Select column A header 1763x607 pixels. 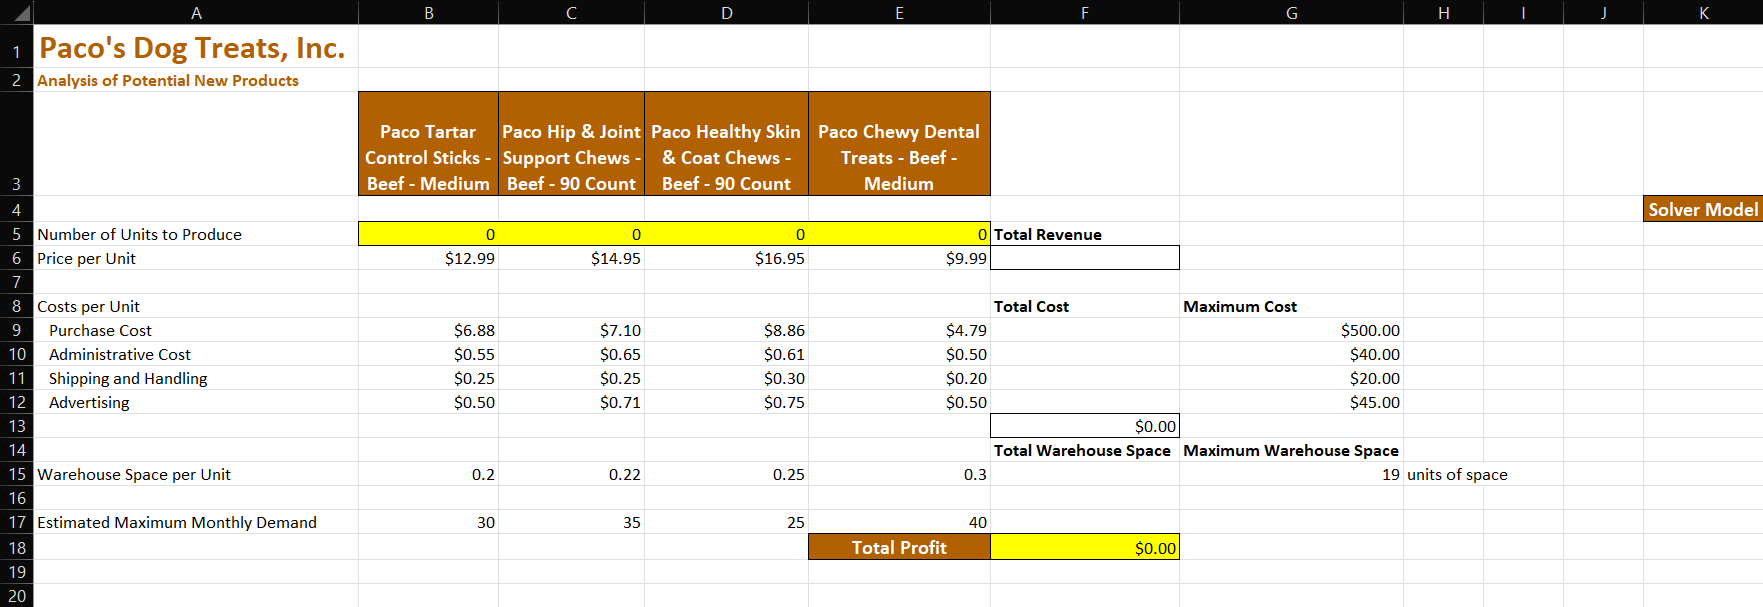click(196, 12)
